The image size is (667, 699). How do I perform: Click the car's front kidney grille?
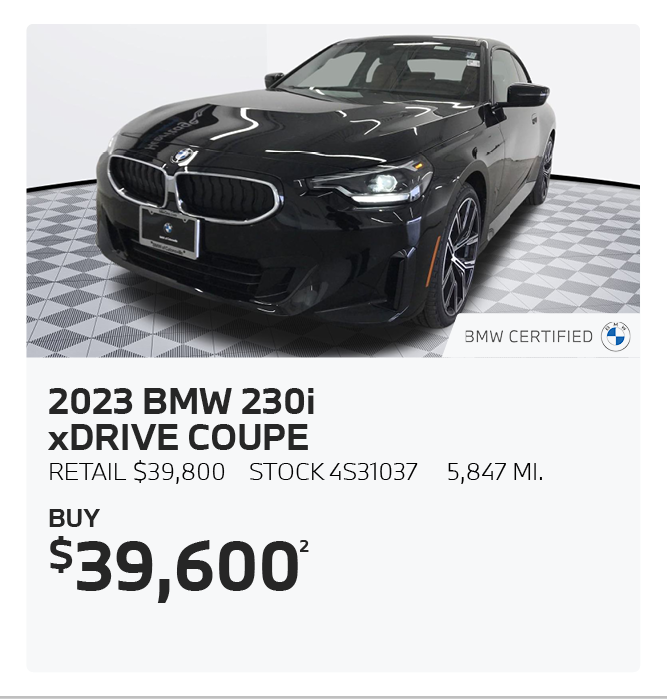point(194,189)
